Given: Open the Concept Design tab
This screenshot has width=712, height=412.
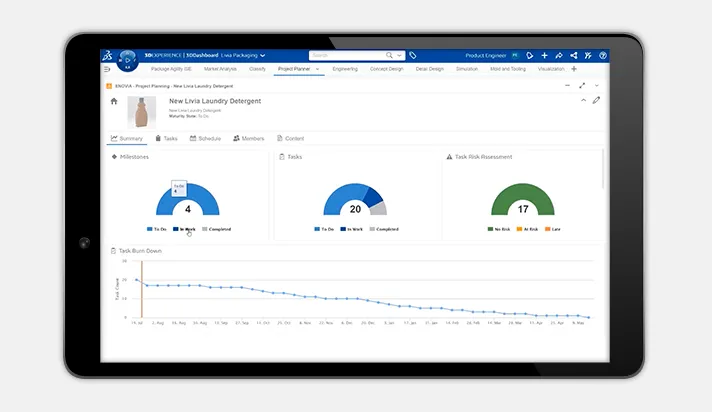Looking at the screenshot, I should (x=387, y=69).
